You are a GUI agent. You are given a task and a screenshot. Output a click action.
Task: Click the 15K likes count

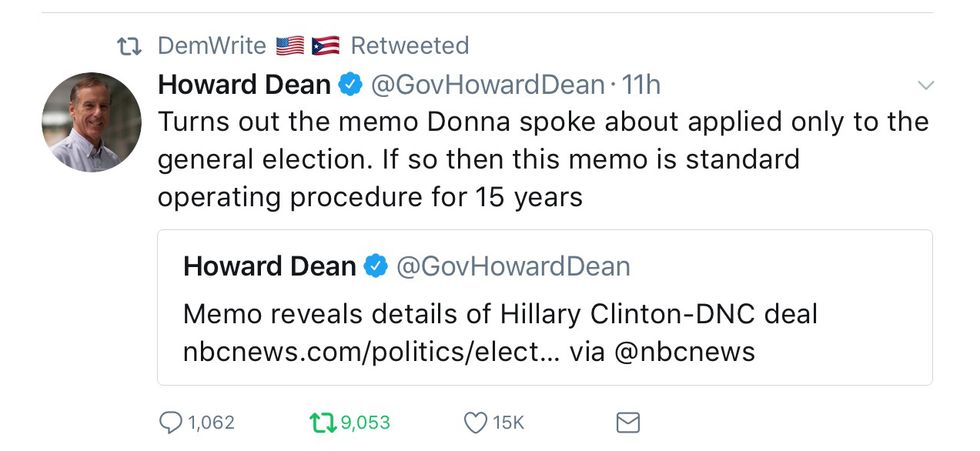click(508, 423)
